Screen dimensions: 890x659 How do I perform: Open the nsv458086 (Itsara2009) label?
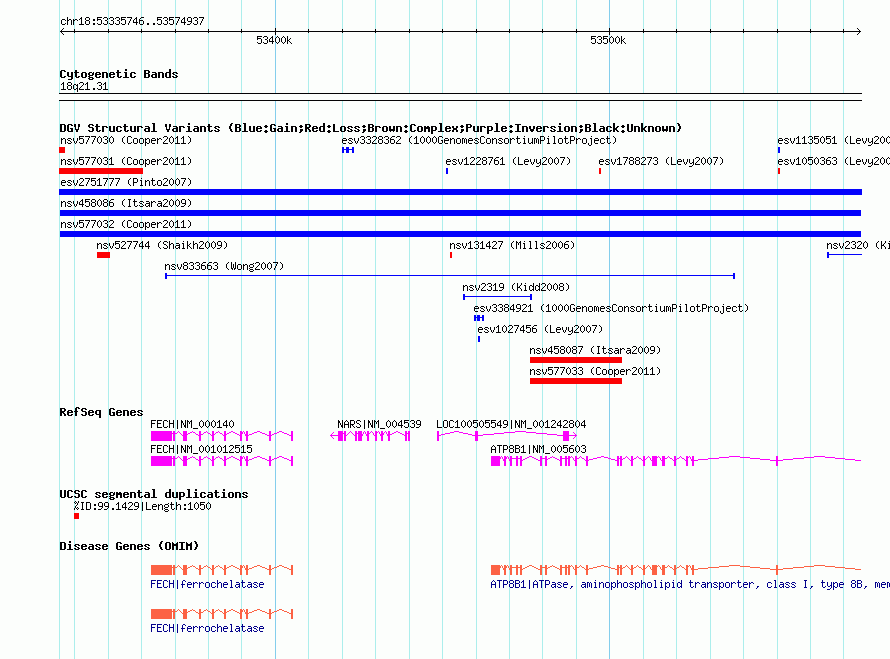coord(126,203)
